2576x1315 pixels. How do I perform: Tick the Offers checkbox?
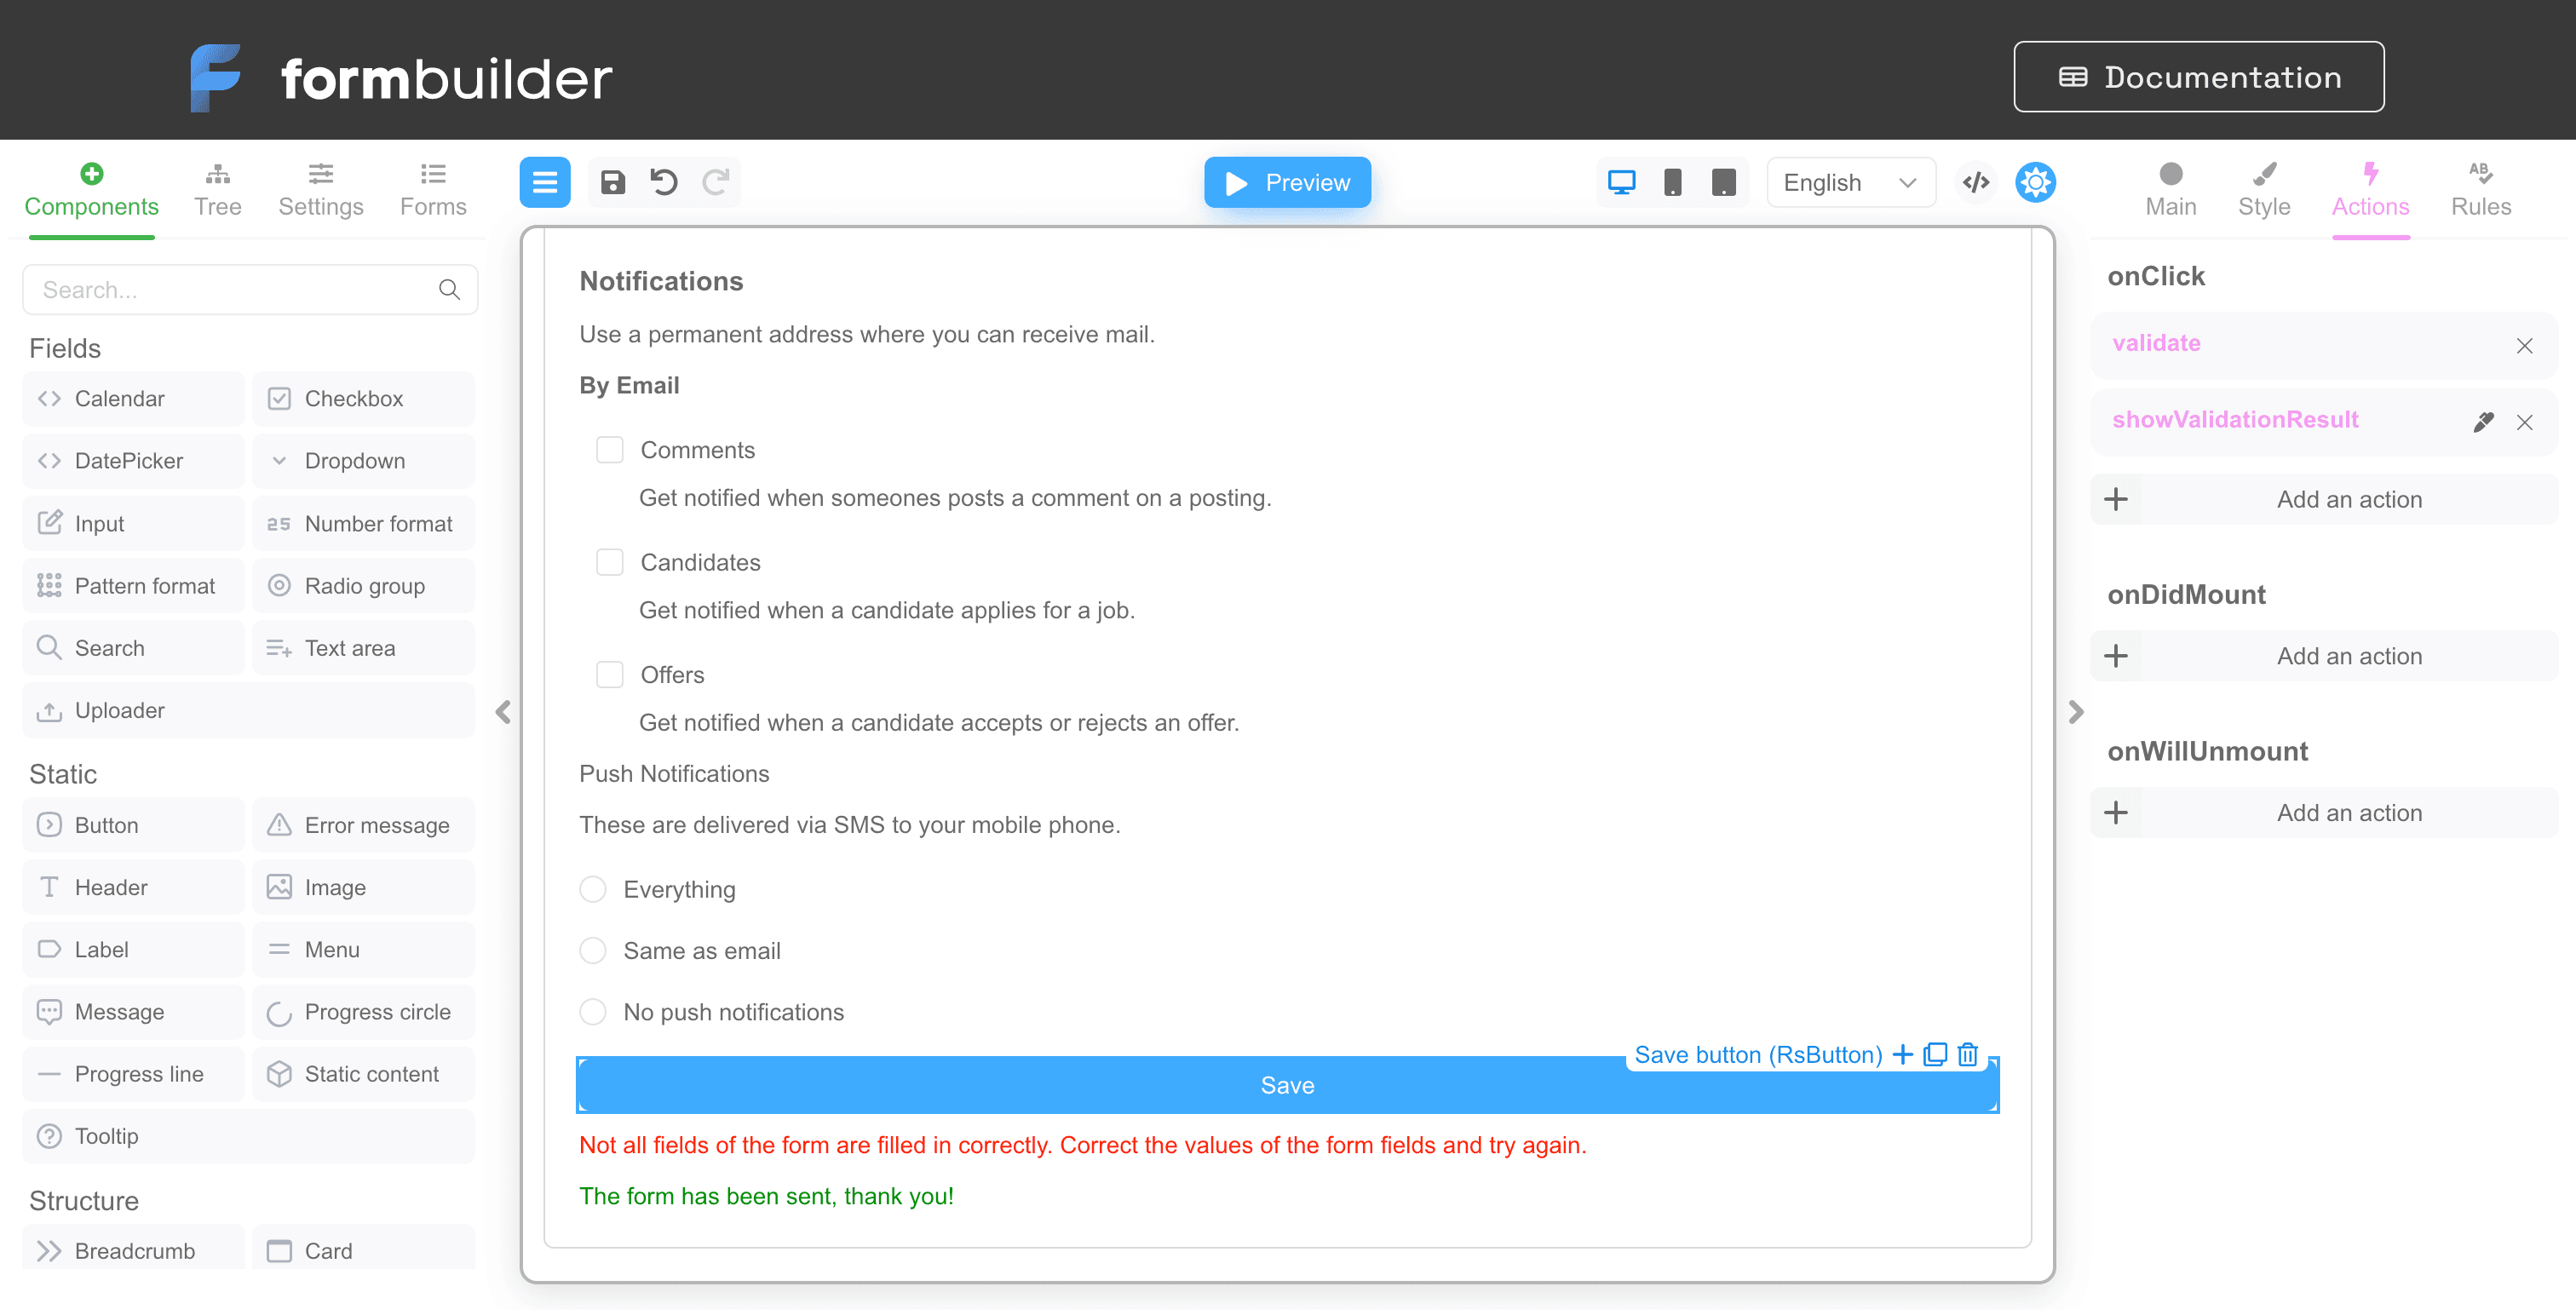[x=609, y=675]
